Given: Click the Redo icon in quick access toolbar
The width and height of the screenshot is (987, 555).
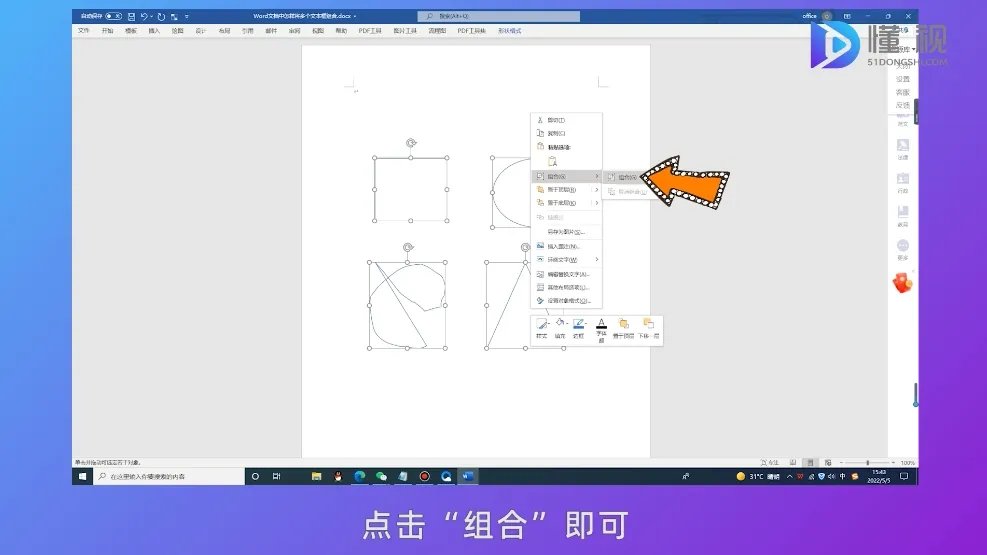Looking at the screenshot, I should (161, 16).
